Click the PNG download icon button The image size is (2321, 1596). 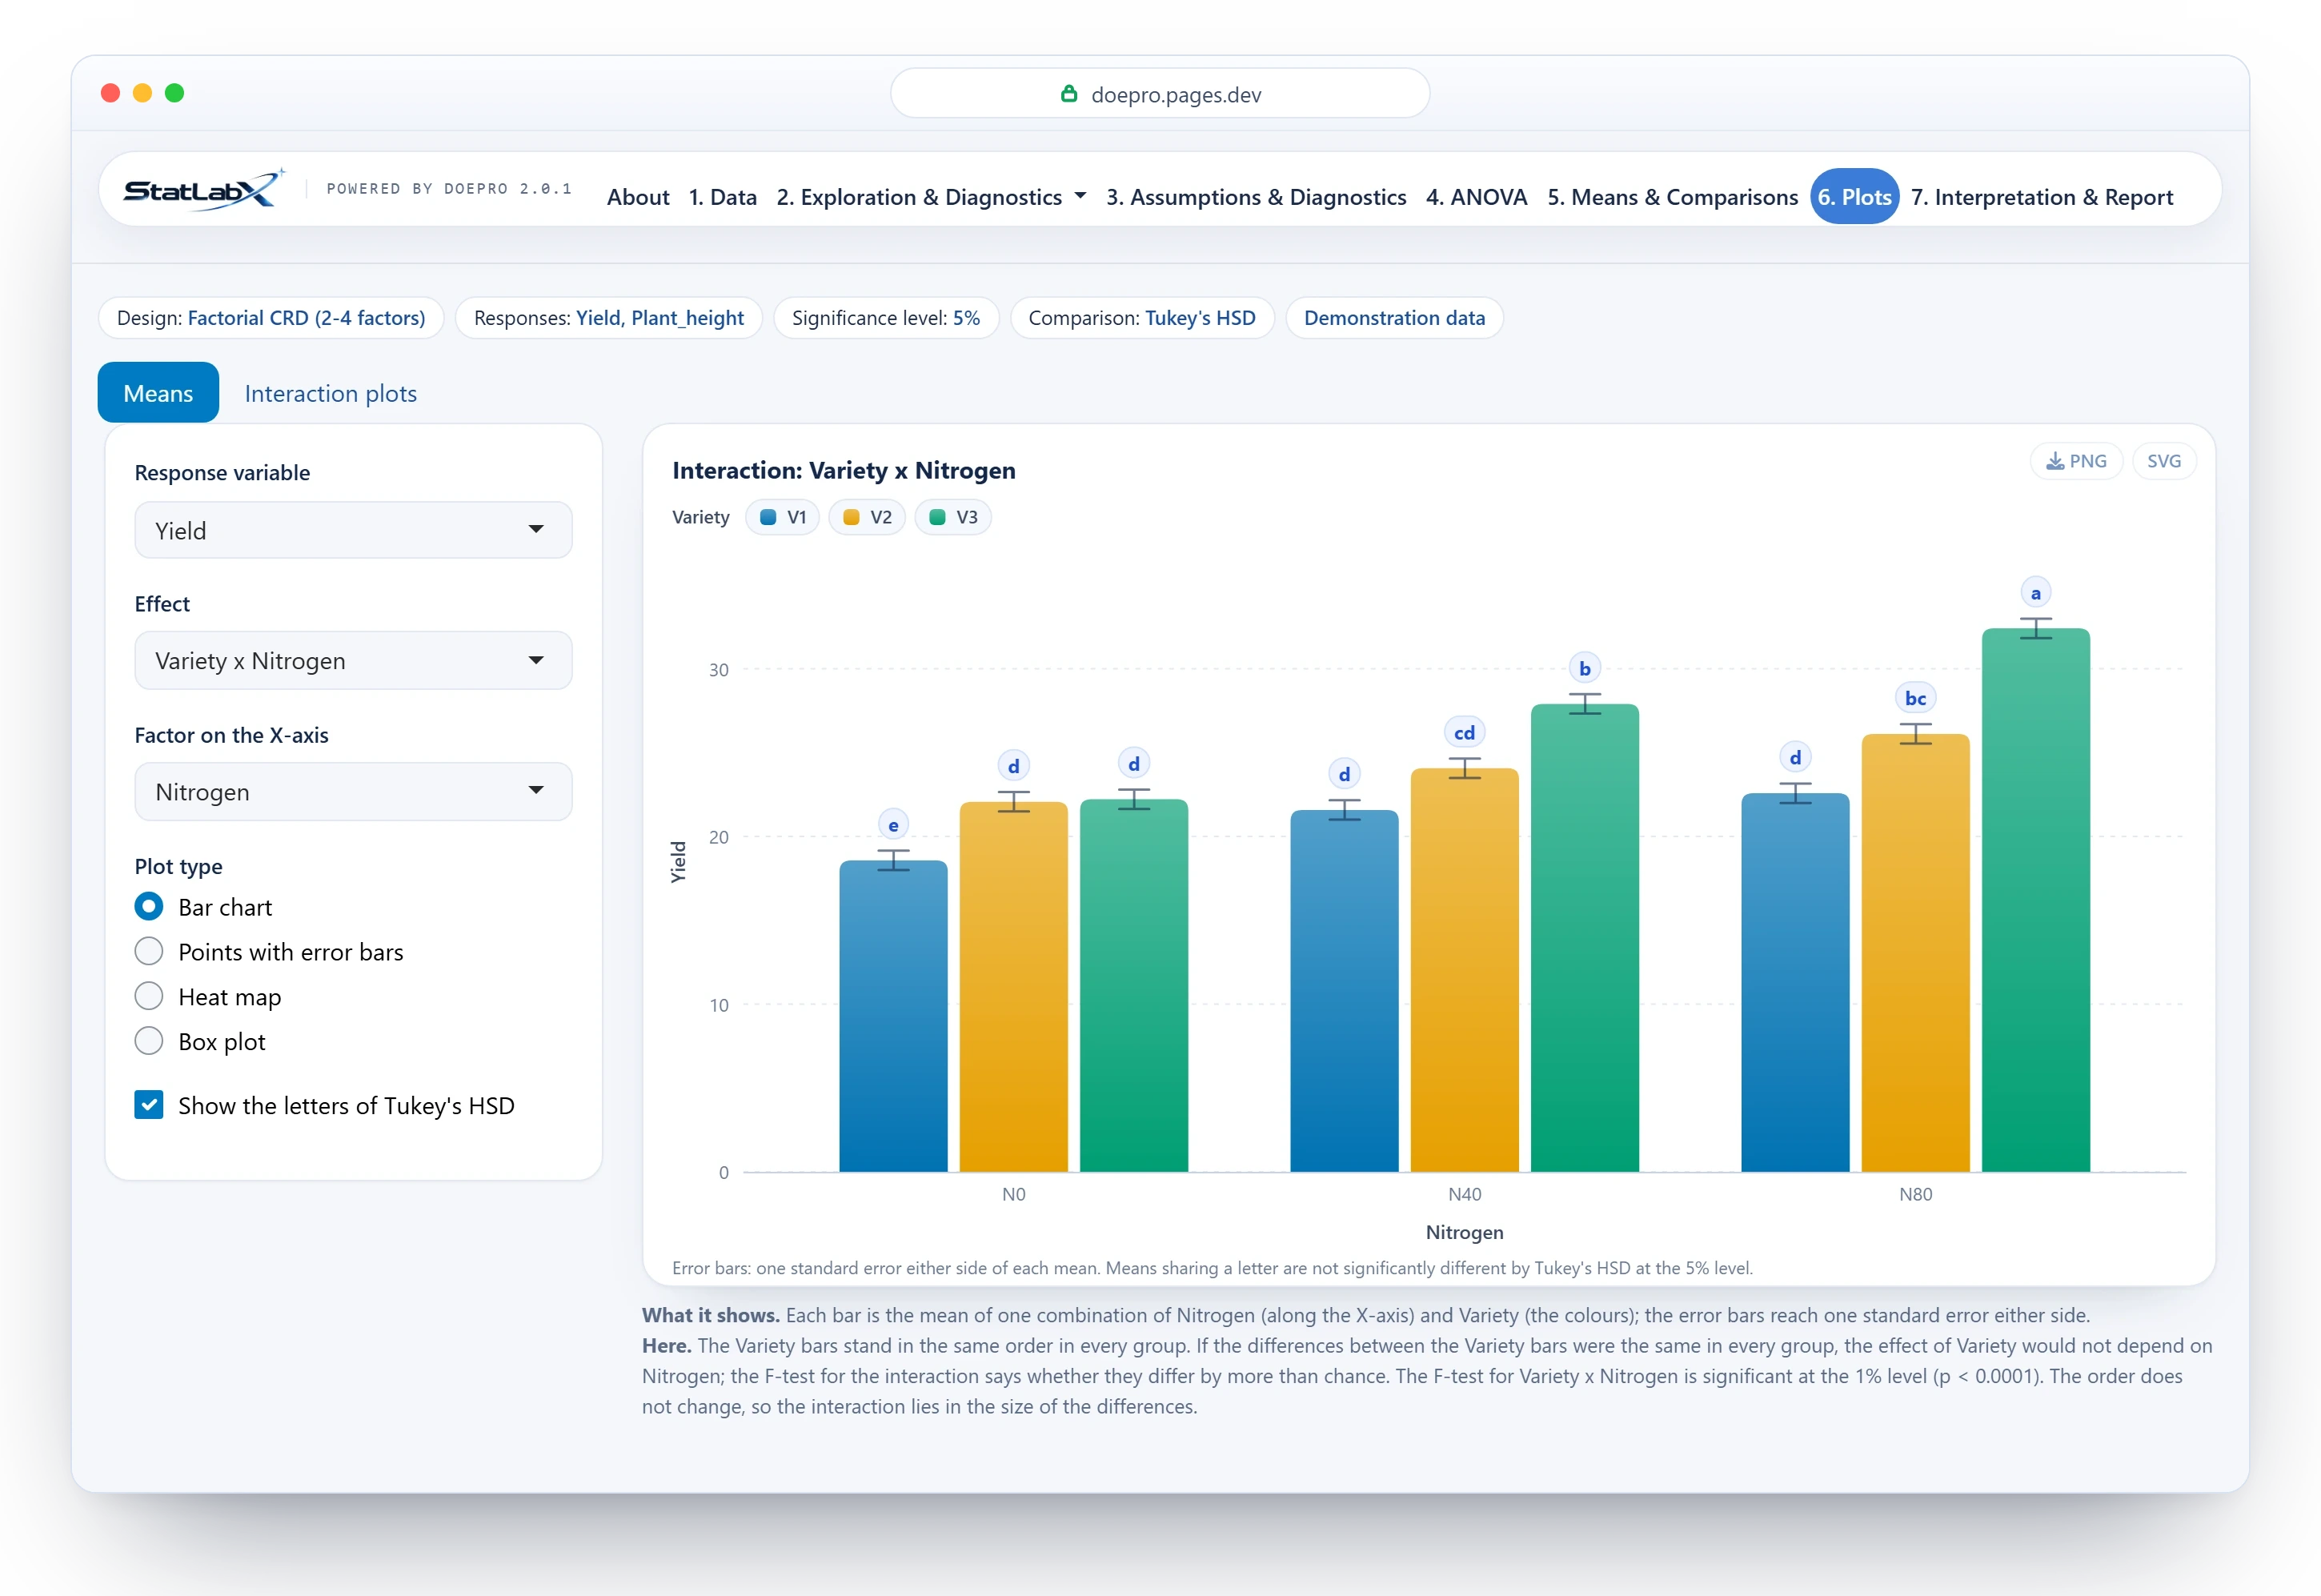[2075, 461]
